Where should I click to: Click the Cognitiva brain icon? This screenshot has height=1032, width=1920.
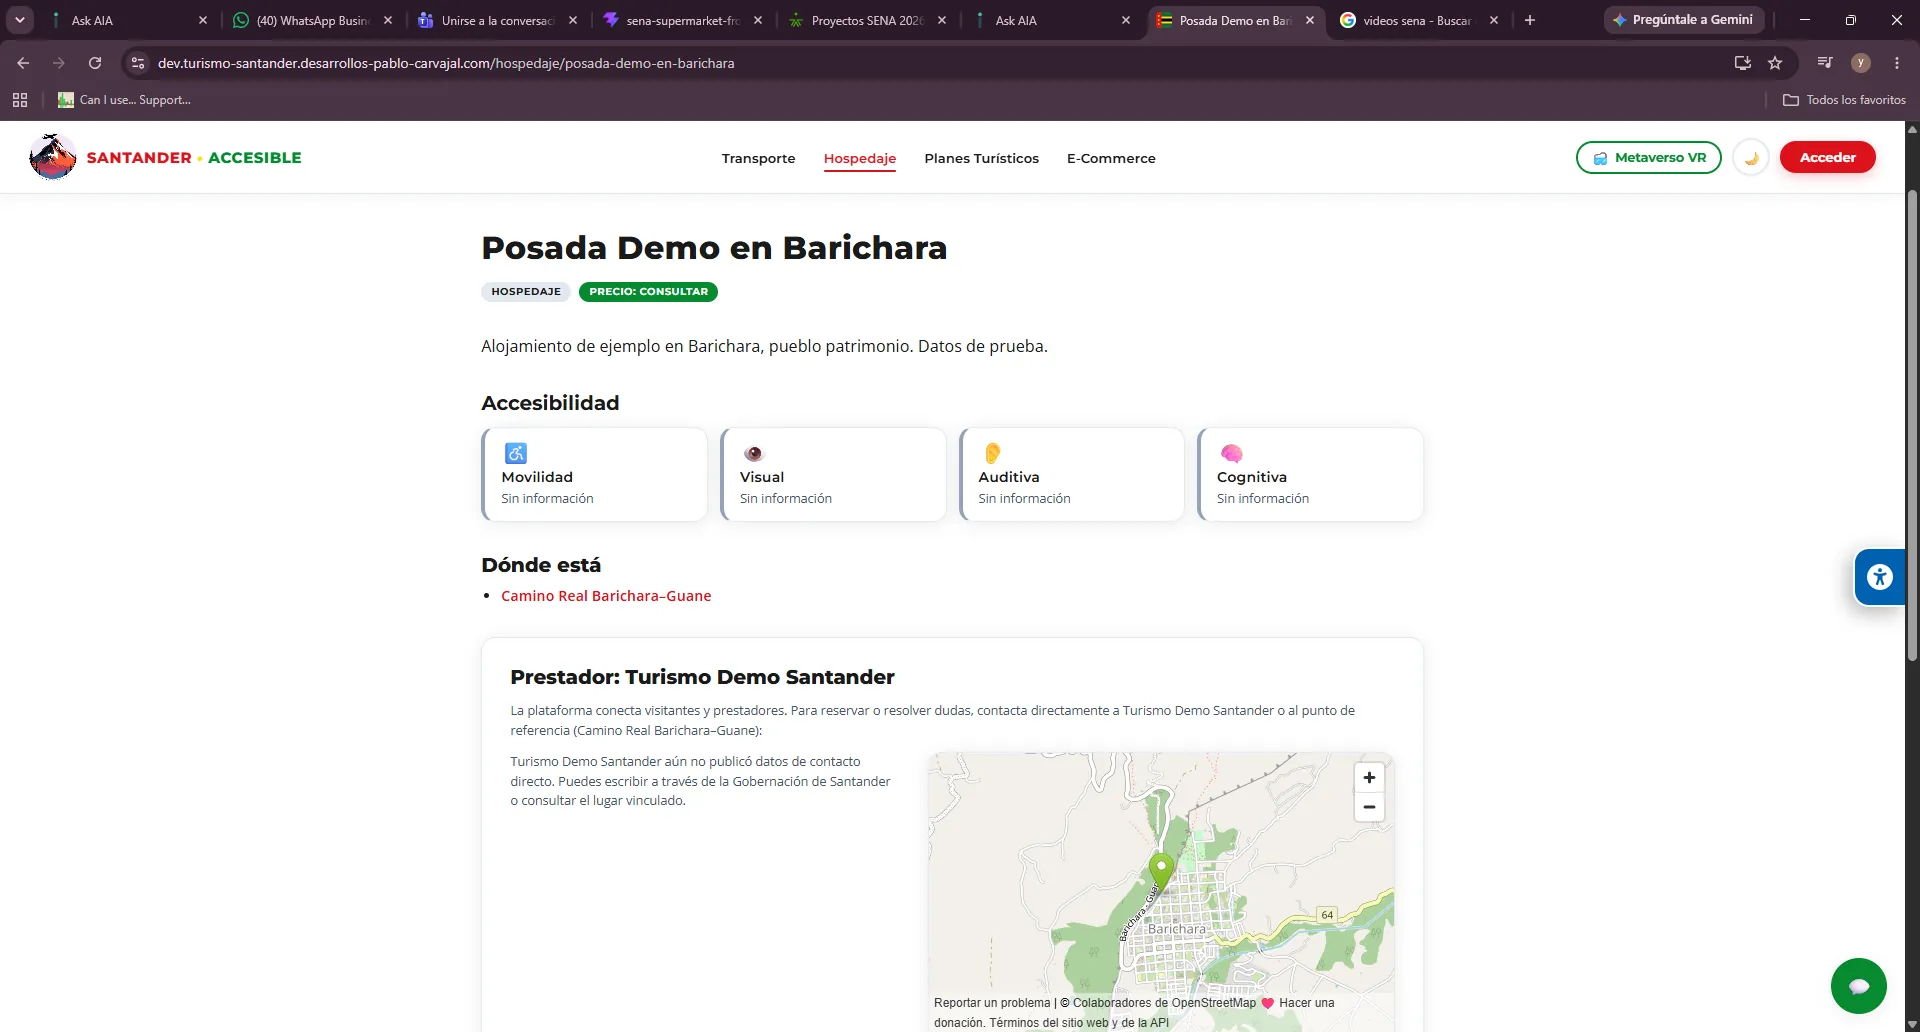tap(1231, 453)
